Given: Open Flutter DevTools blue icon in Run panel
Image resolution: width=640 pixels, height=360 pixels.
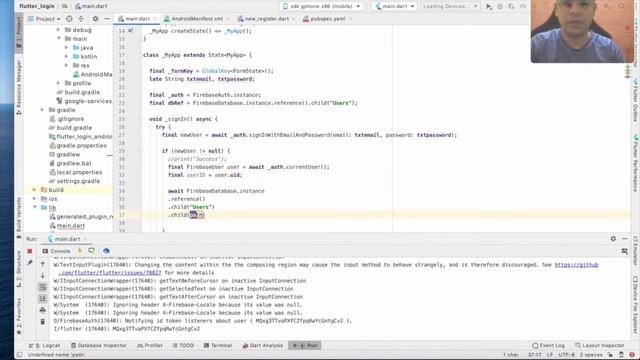Looking at the screenshot, I should click(106, 251).
